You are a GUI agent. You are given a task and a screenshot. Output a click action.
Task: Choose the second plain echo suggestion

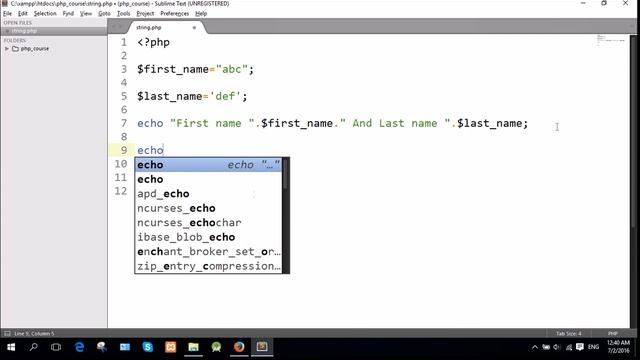coord(209,179)
